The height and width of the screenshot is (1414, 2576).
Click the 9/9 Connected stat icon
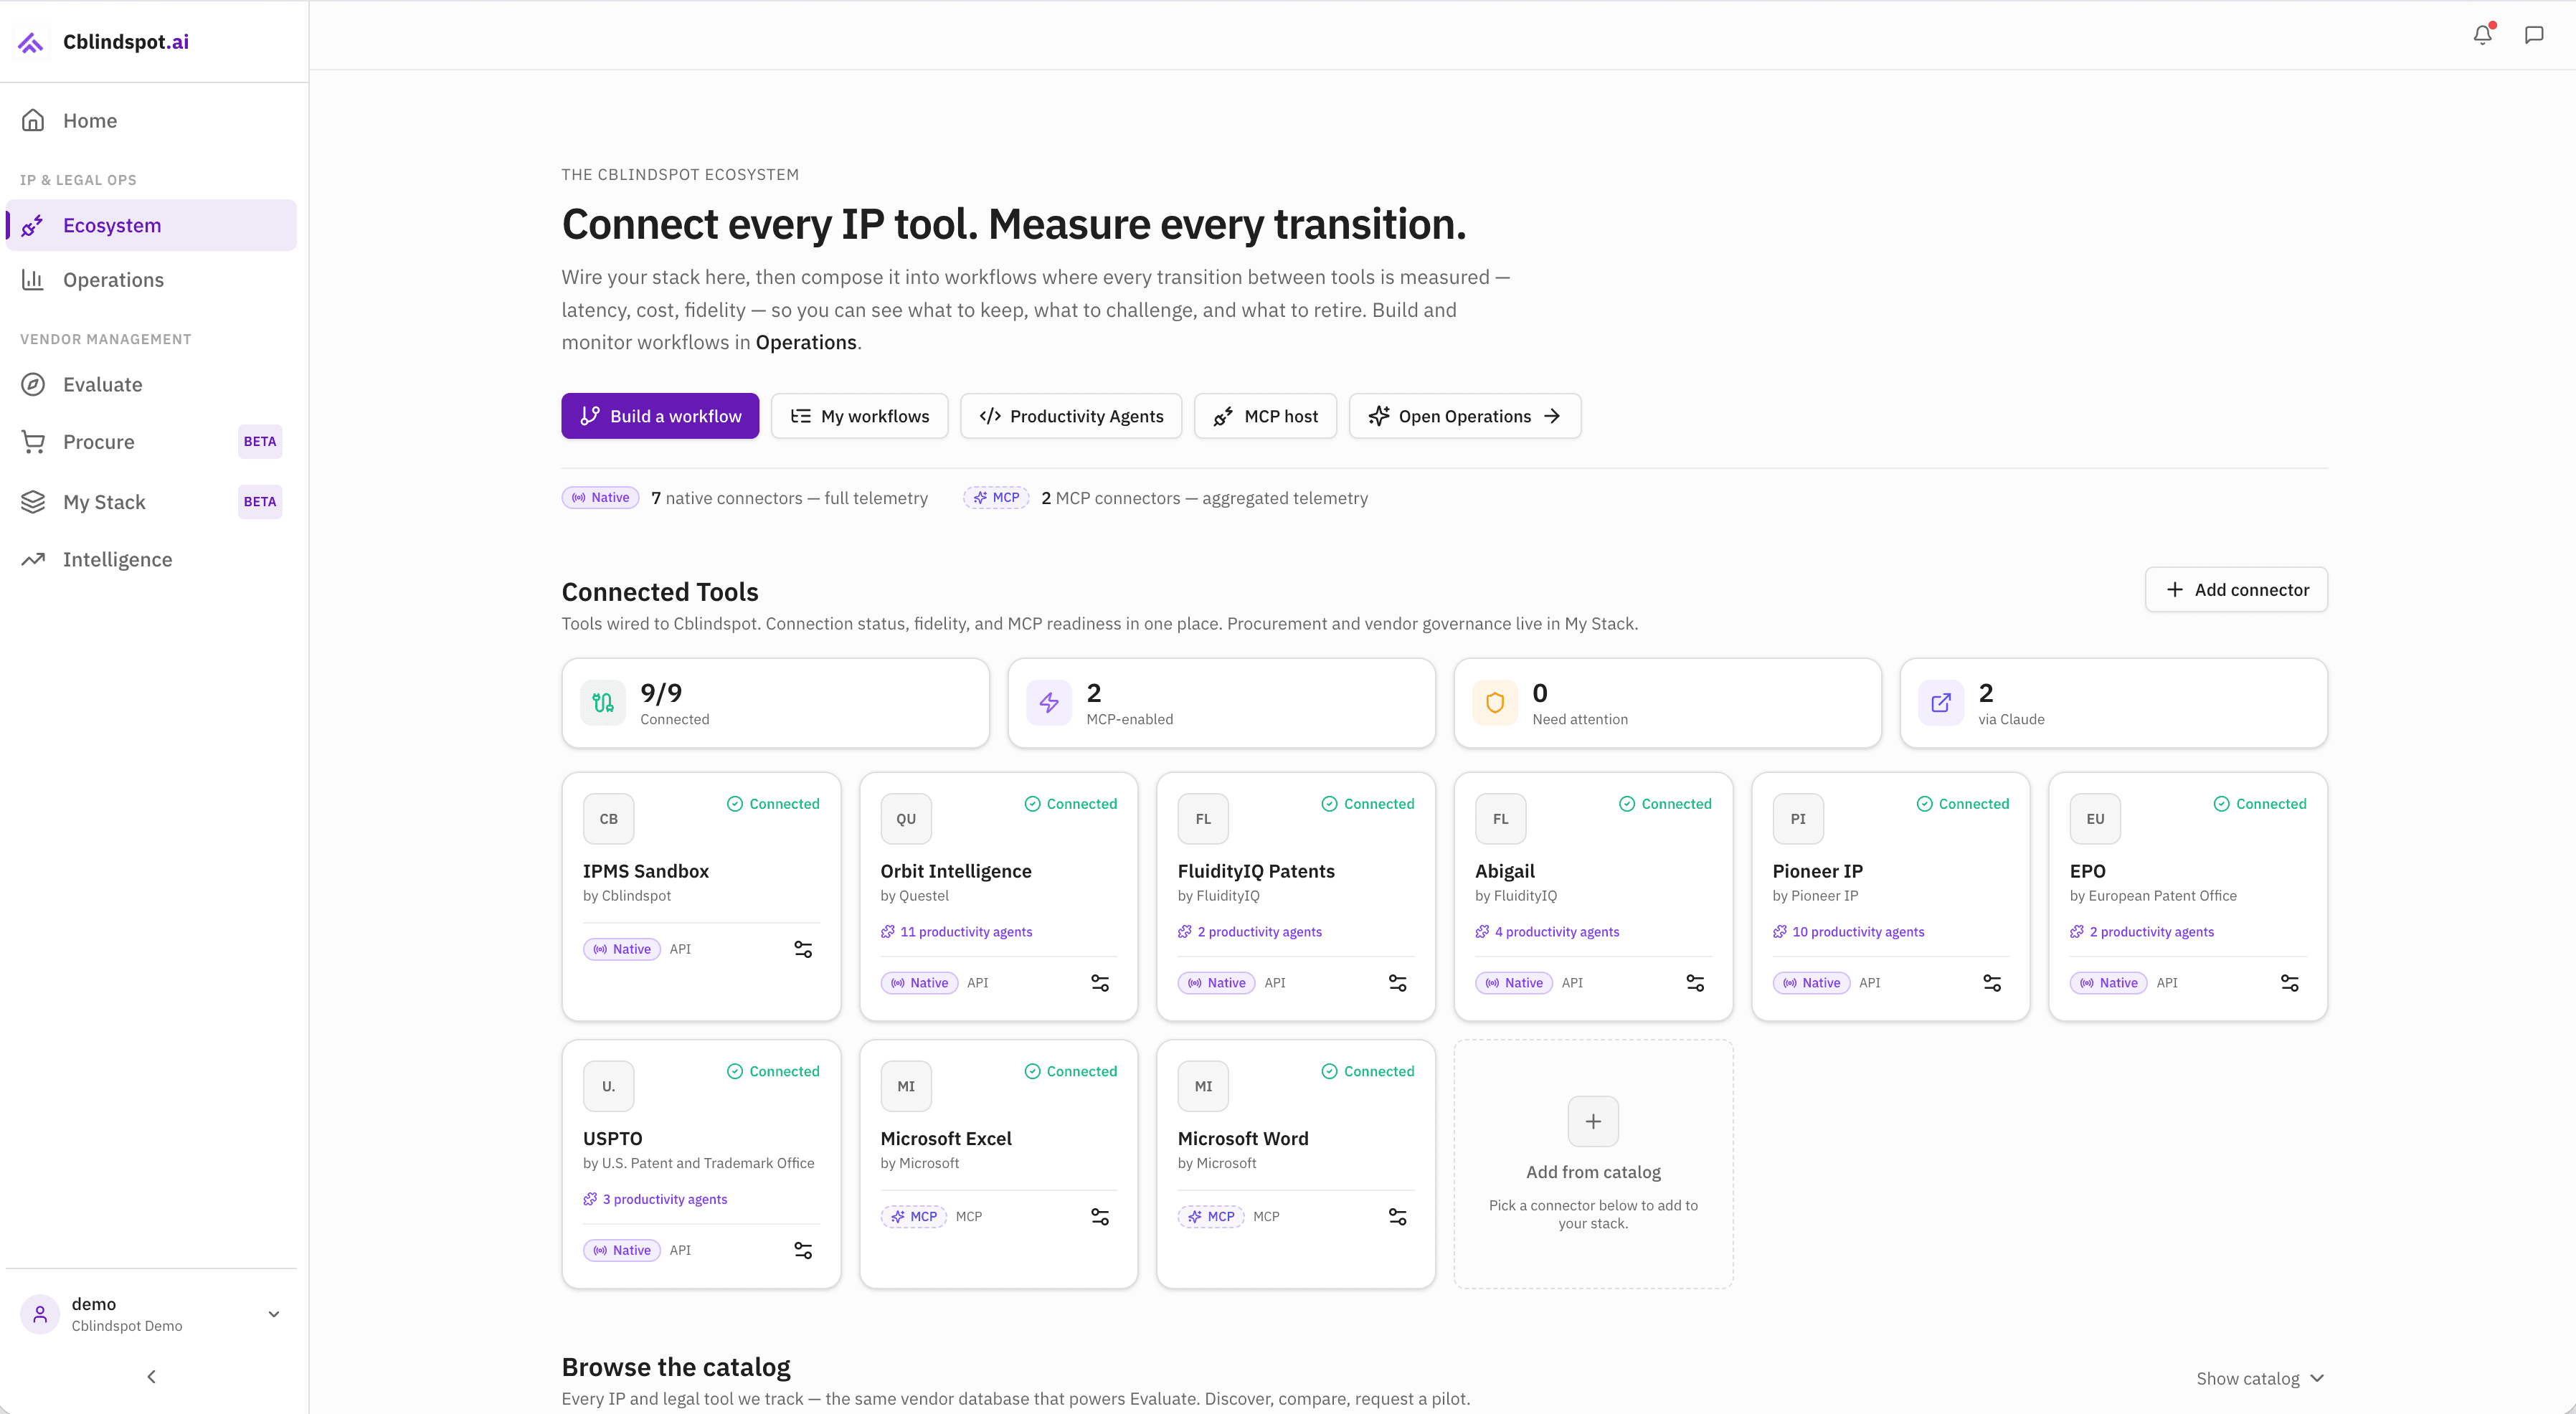(603, 703)
